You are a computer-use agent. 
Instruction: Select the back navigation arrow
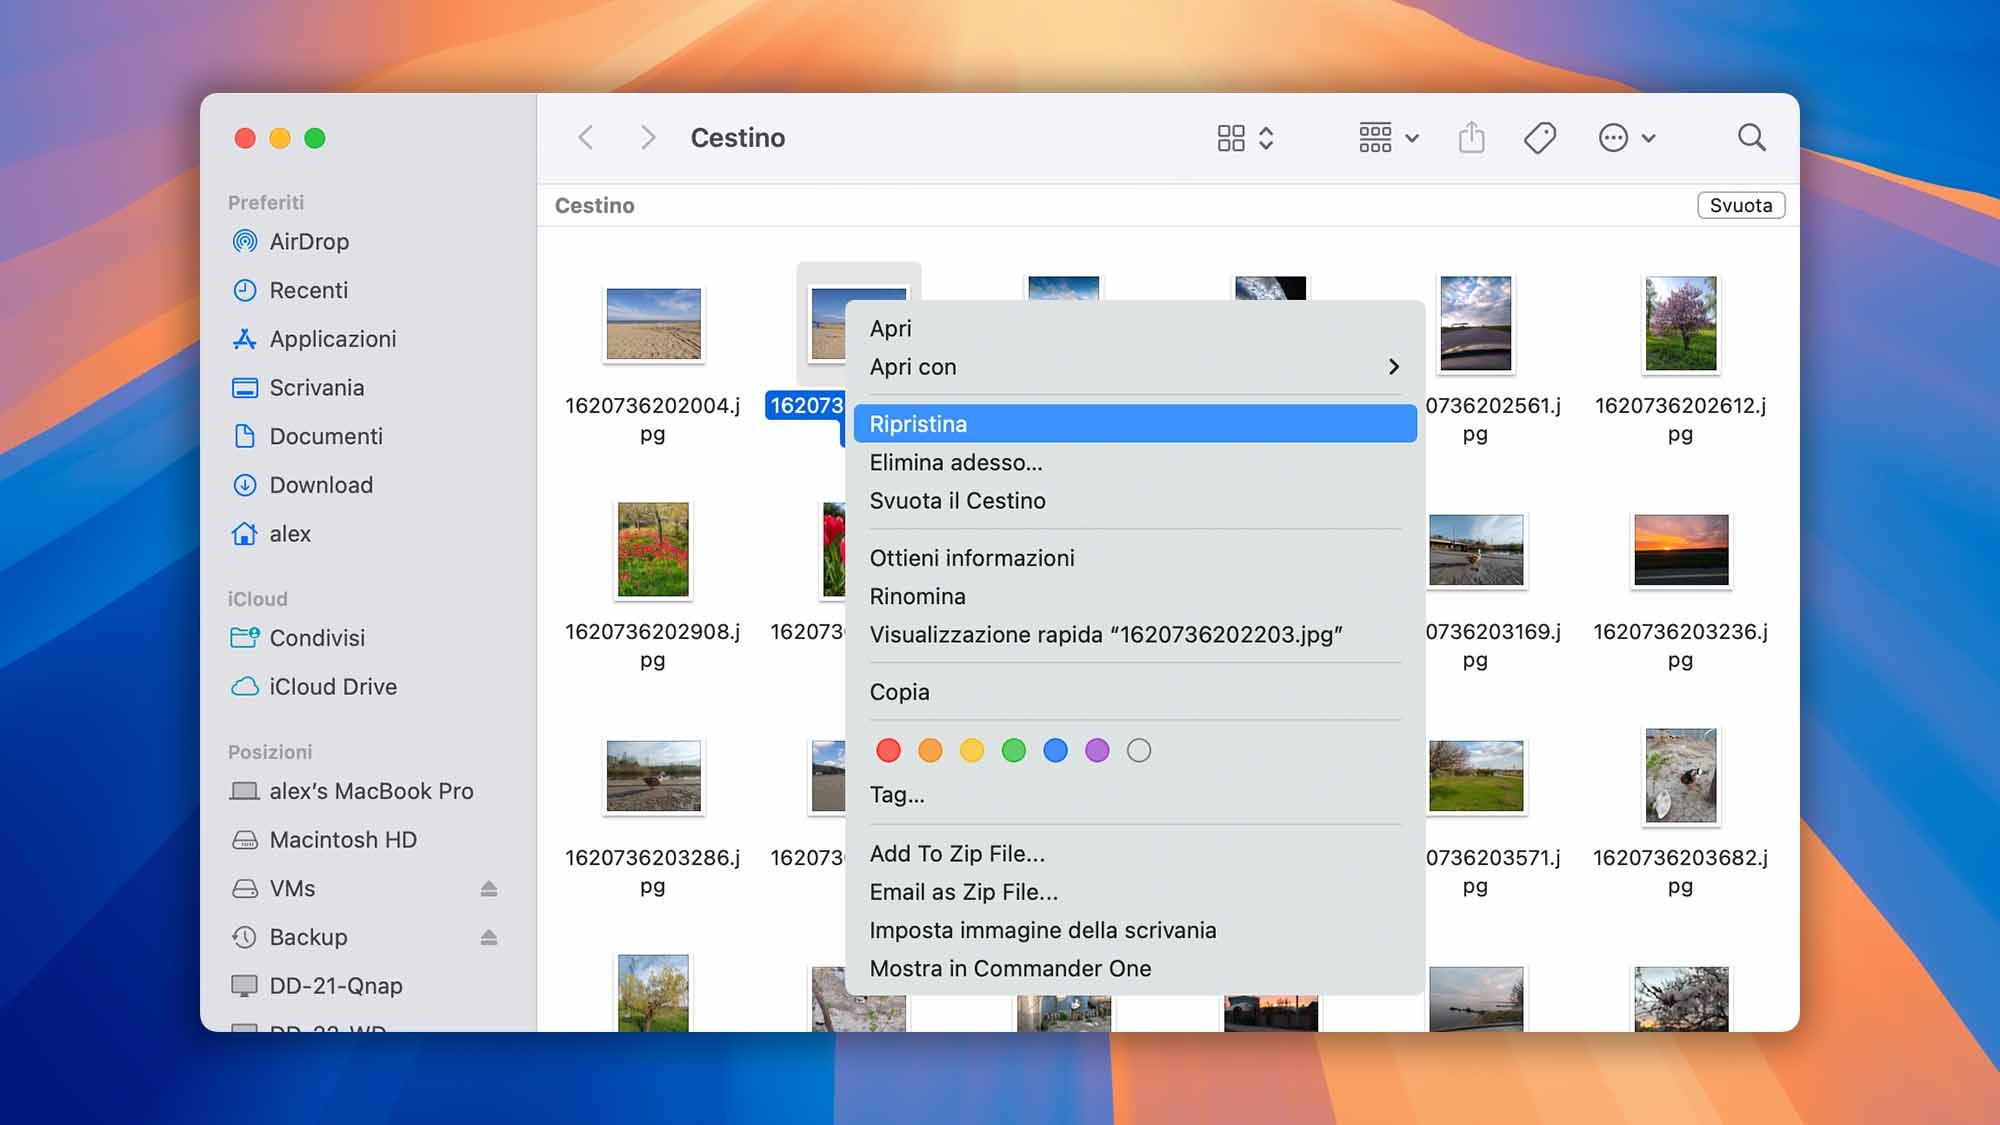587,136
